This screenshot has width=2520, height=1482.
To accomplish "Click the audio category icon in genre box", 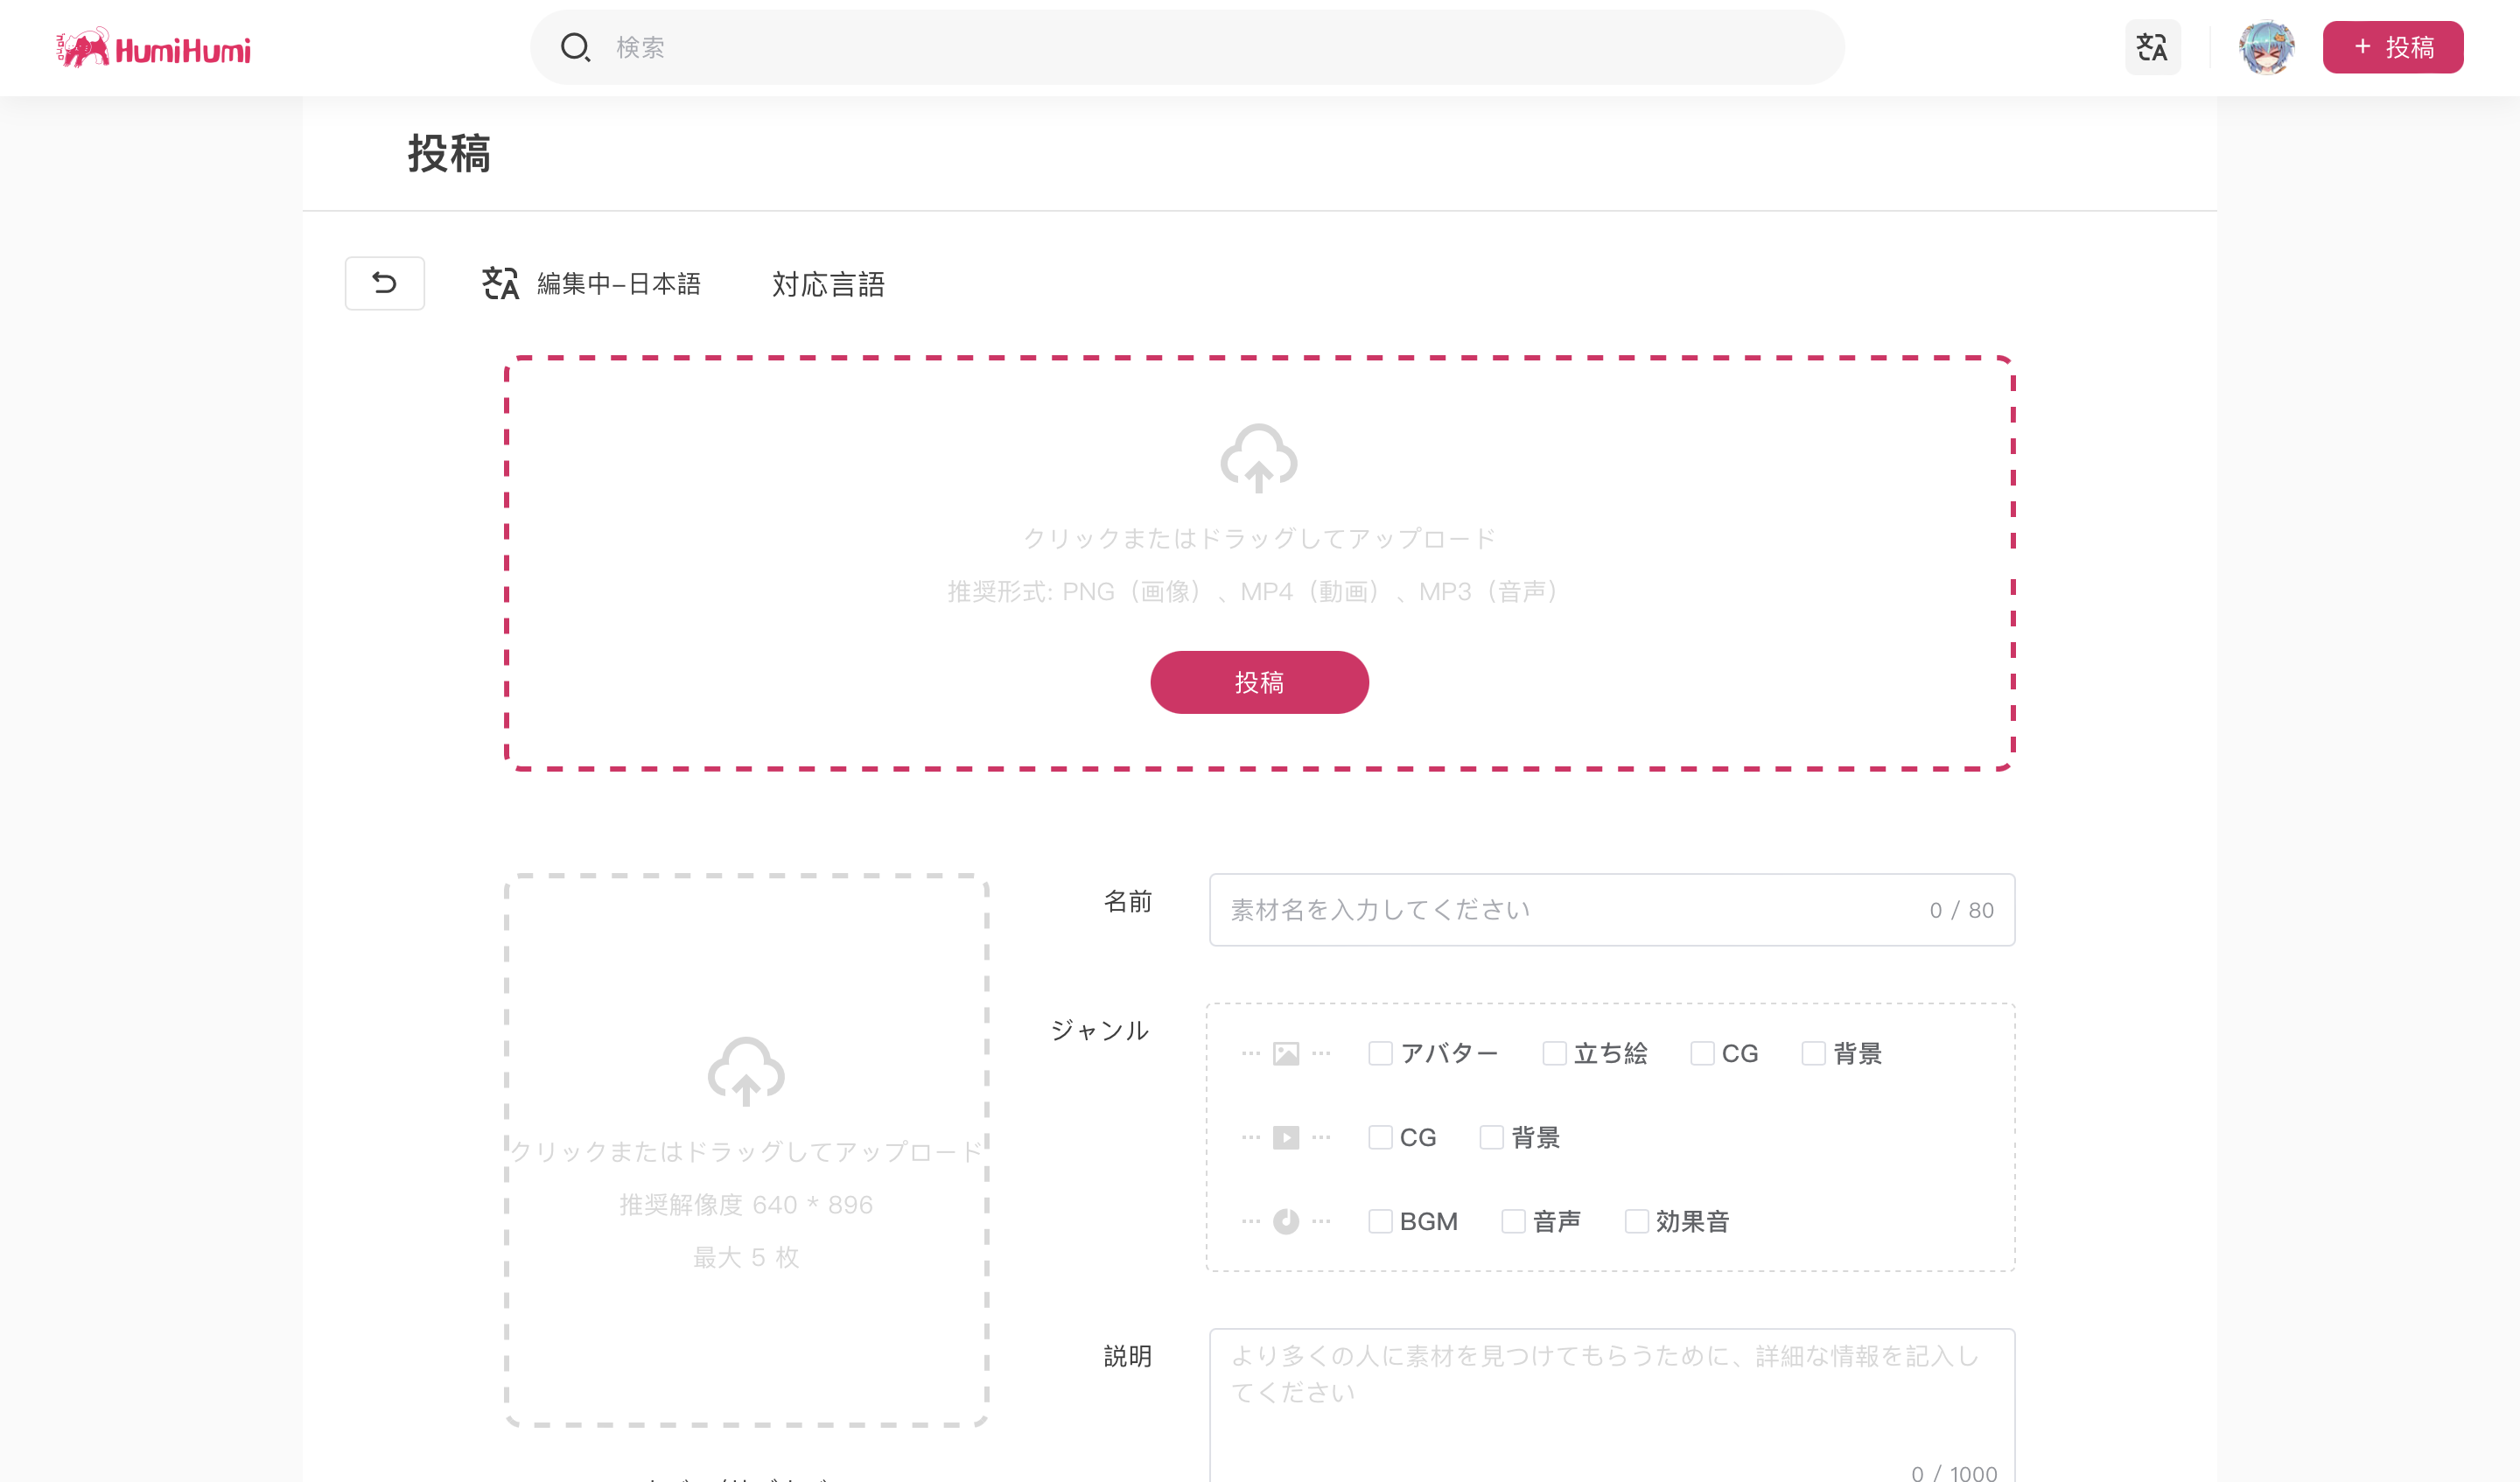I will (x=1285, y=1221).
